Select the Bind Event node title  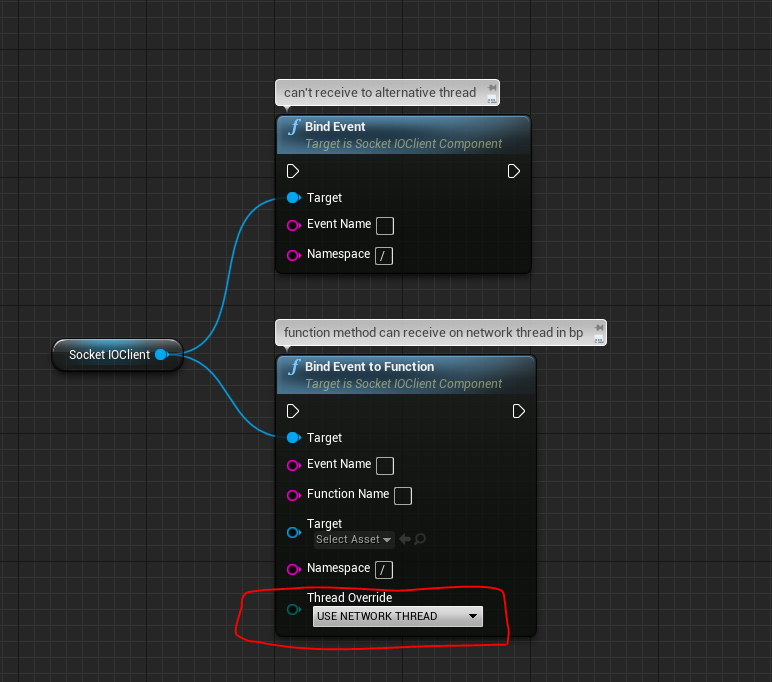click(335, 127)
